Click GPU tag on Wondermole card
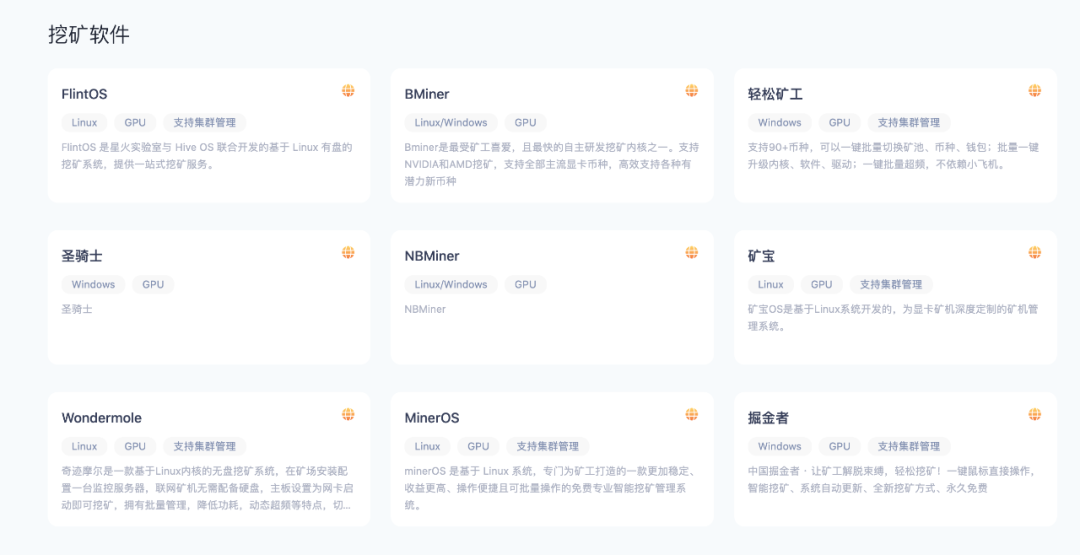Screen dimensions: 1080x555 coord(135,446)
